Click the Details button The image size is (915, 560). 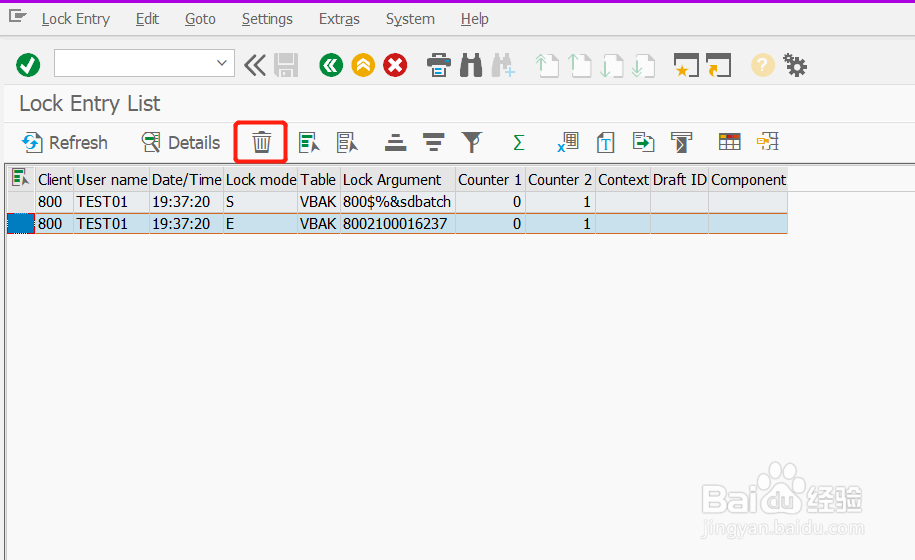point(181,142)
